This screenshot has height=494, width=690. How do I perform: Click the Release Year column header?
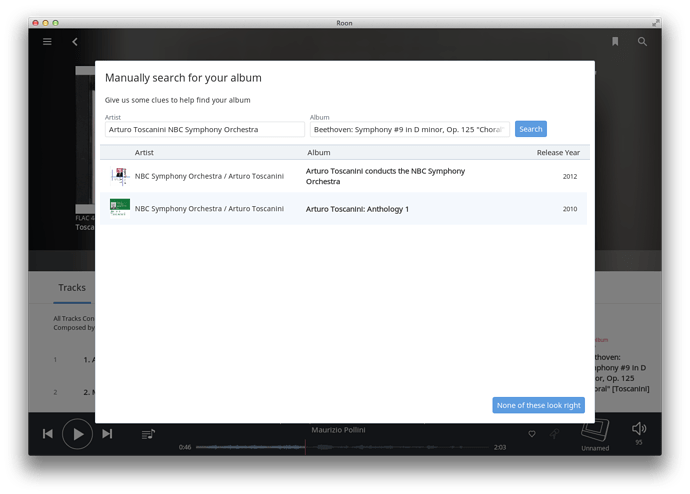pos(558,153)
